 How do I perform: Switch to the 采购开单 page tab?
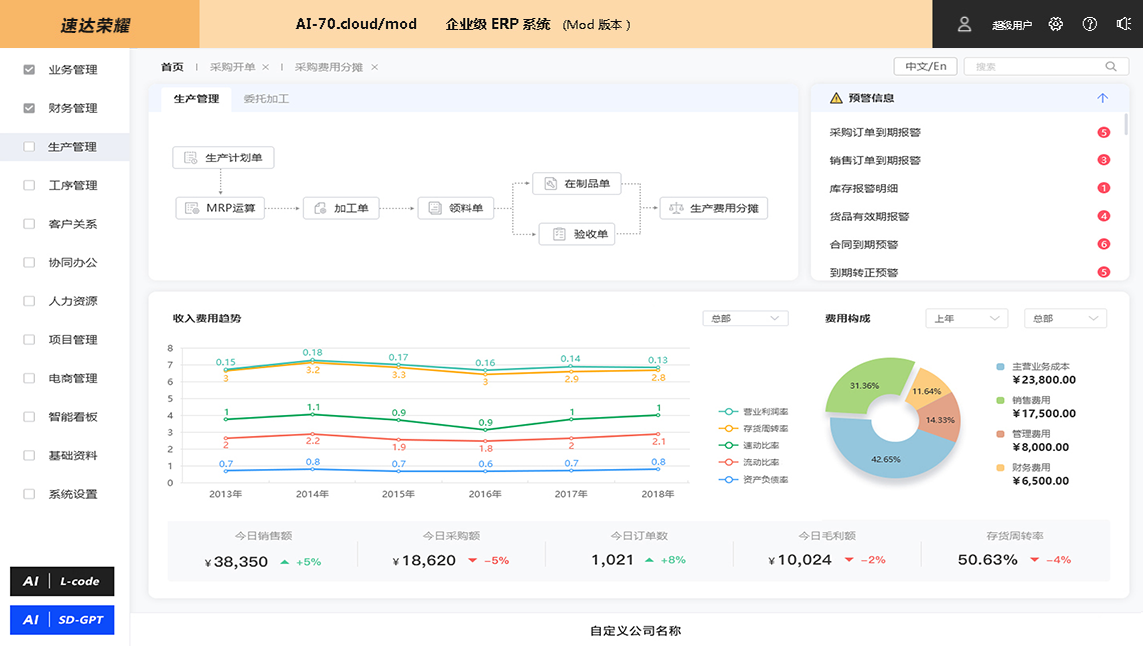click(x=232, y=67)
